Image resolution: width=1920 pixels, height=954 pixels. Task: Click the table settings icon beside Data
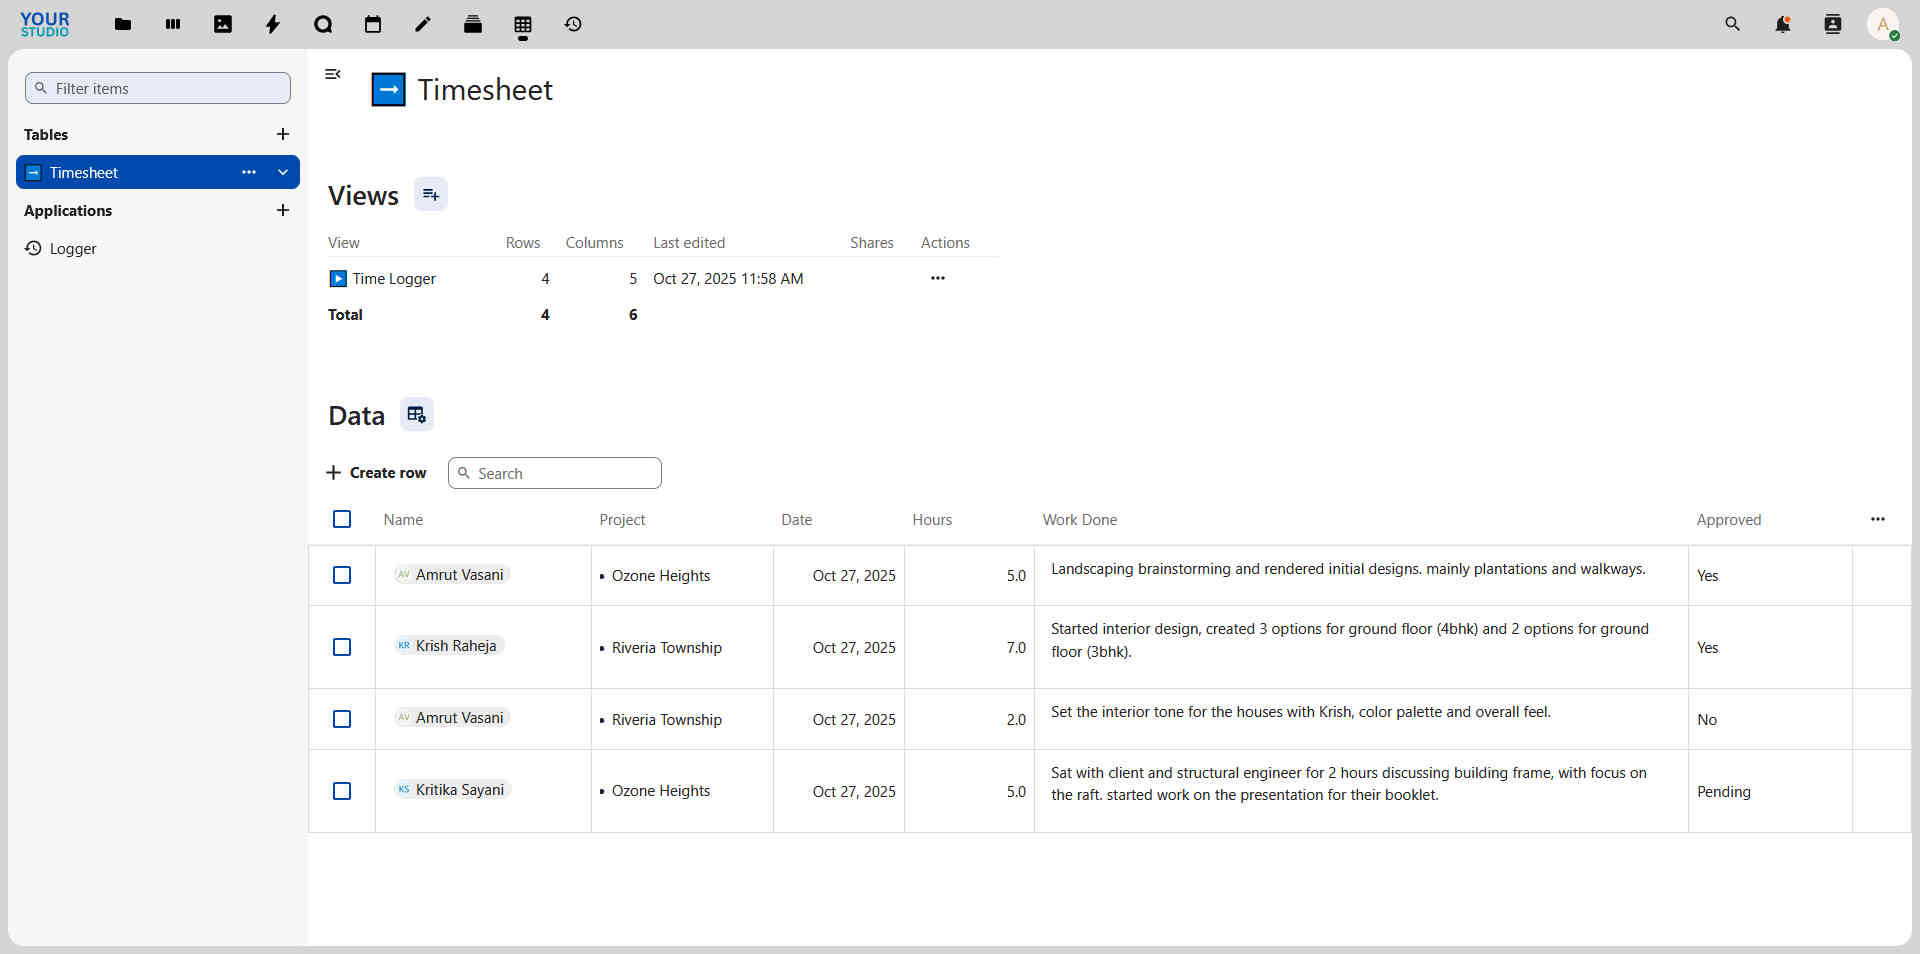point(417,414)
